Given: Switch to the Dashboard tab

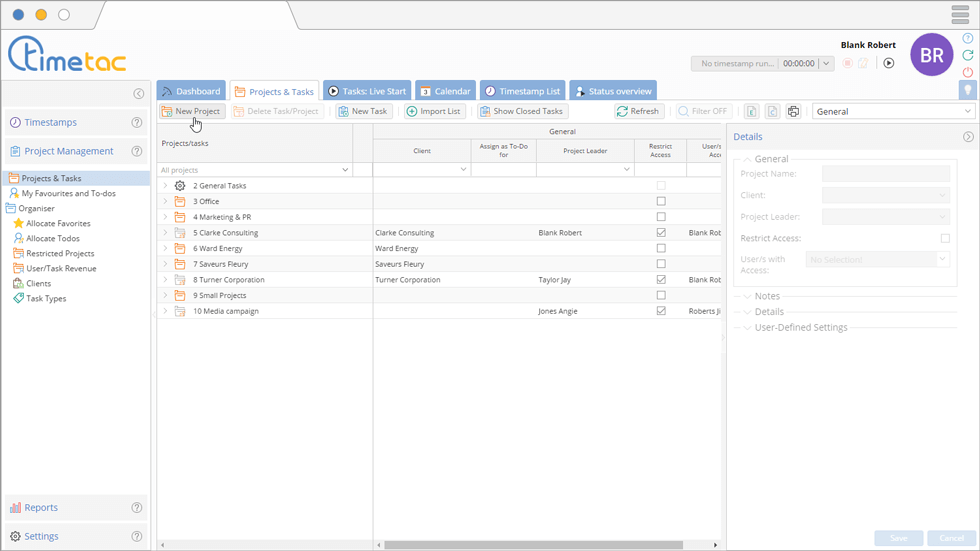Looking at the screenshot, I should 191,91.
